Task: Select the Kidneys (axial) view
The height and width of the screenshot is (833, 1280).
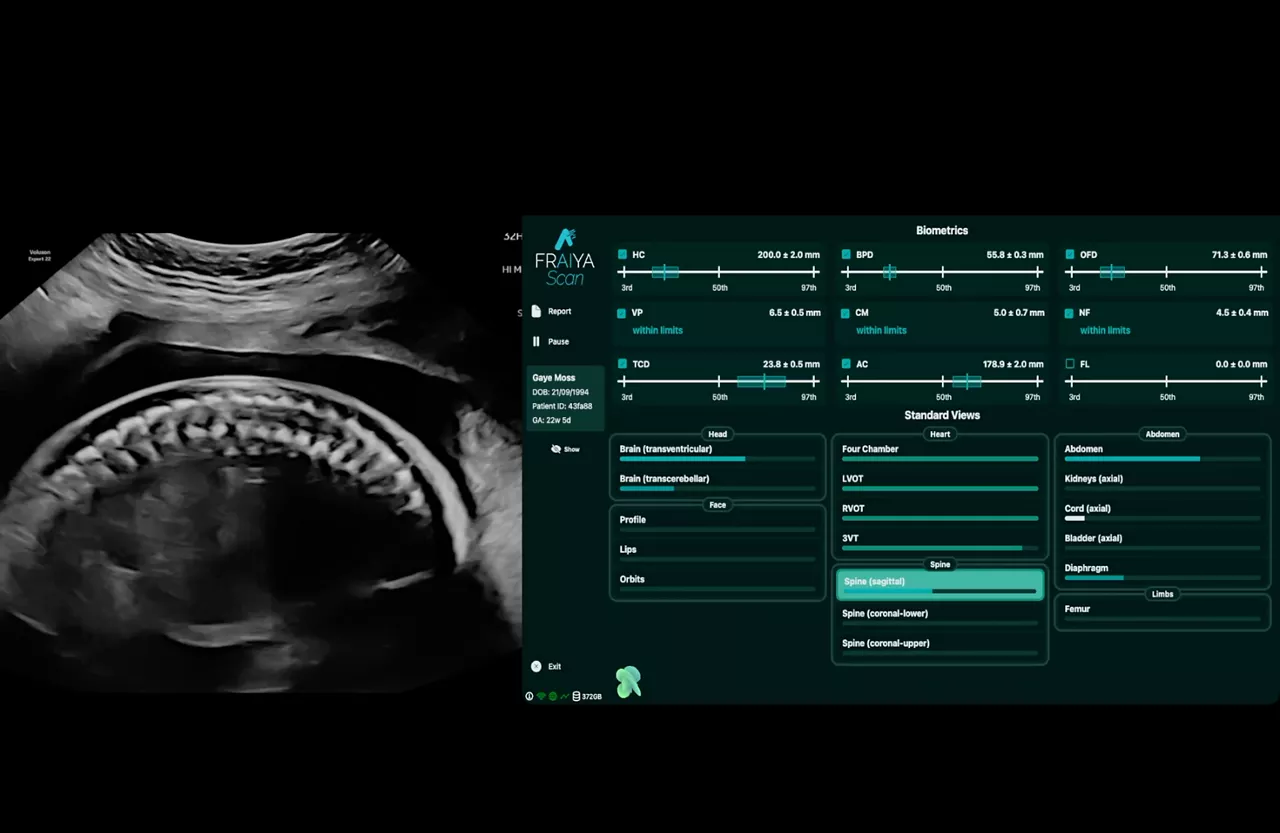Action: [x=1163, y=483]
